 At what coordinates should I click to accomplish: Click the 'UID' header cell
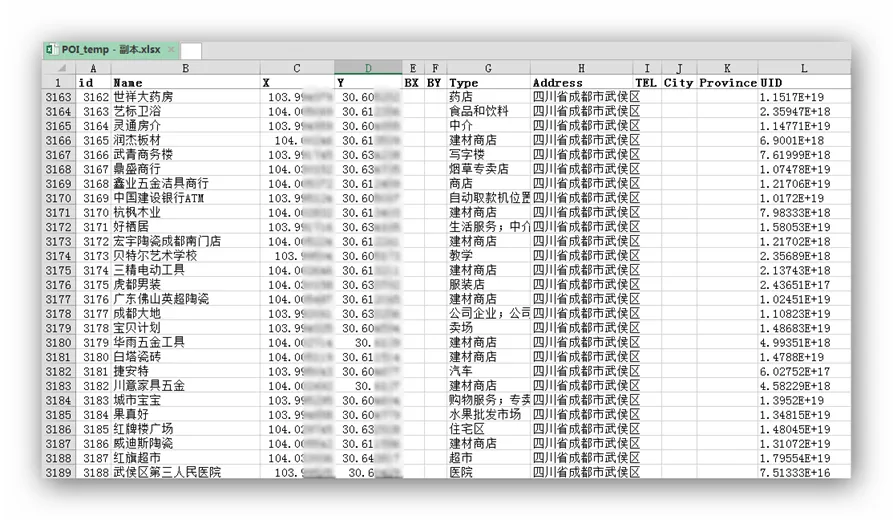pos(804,83)
